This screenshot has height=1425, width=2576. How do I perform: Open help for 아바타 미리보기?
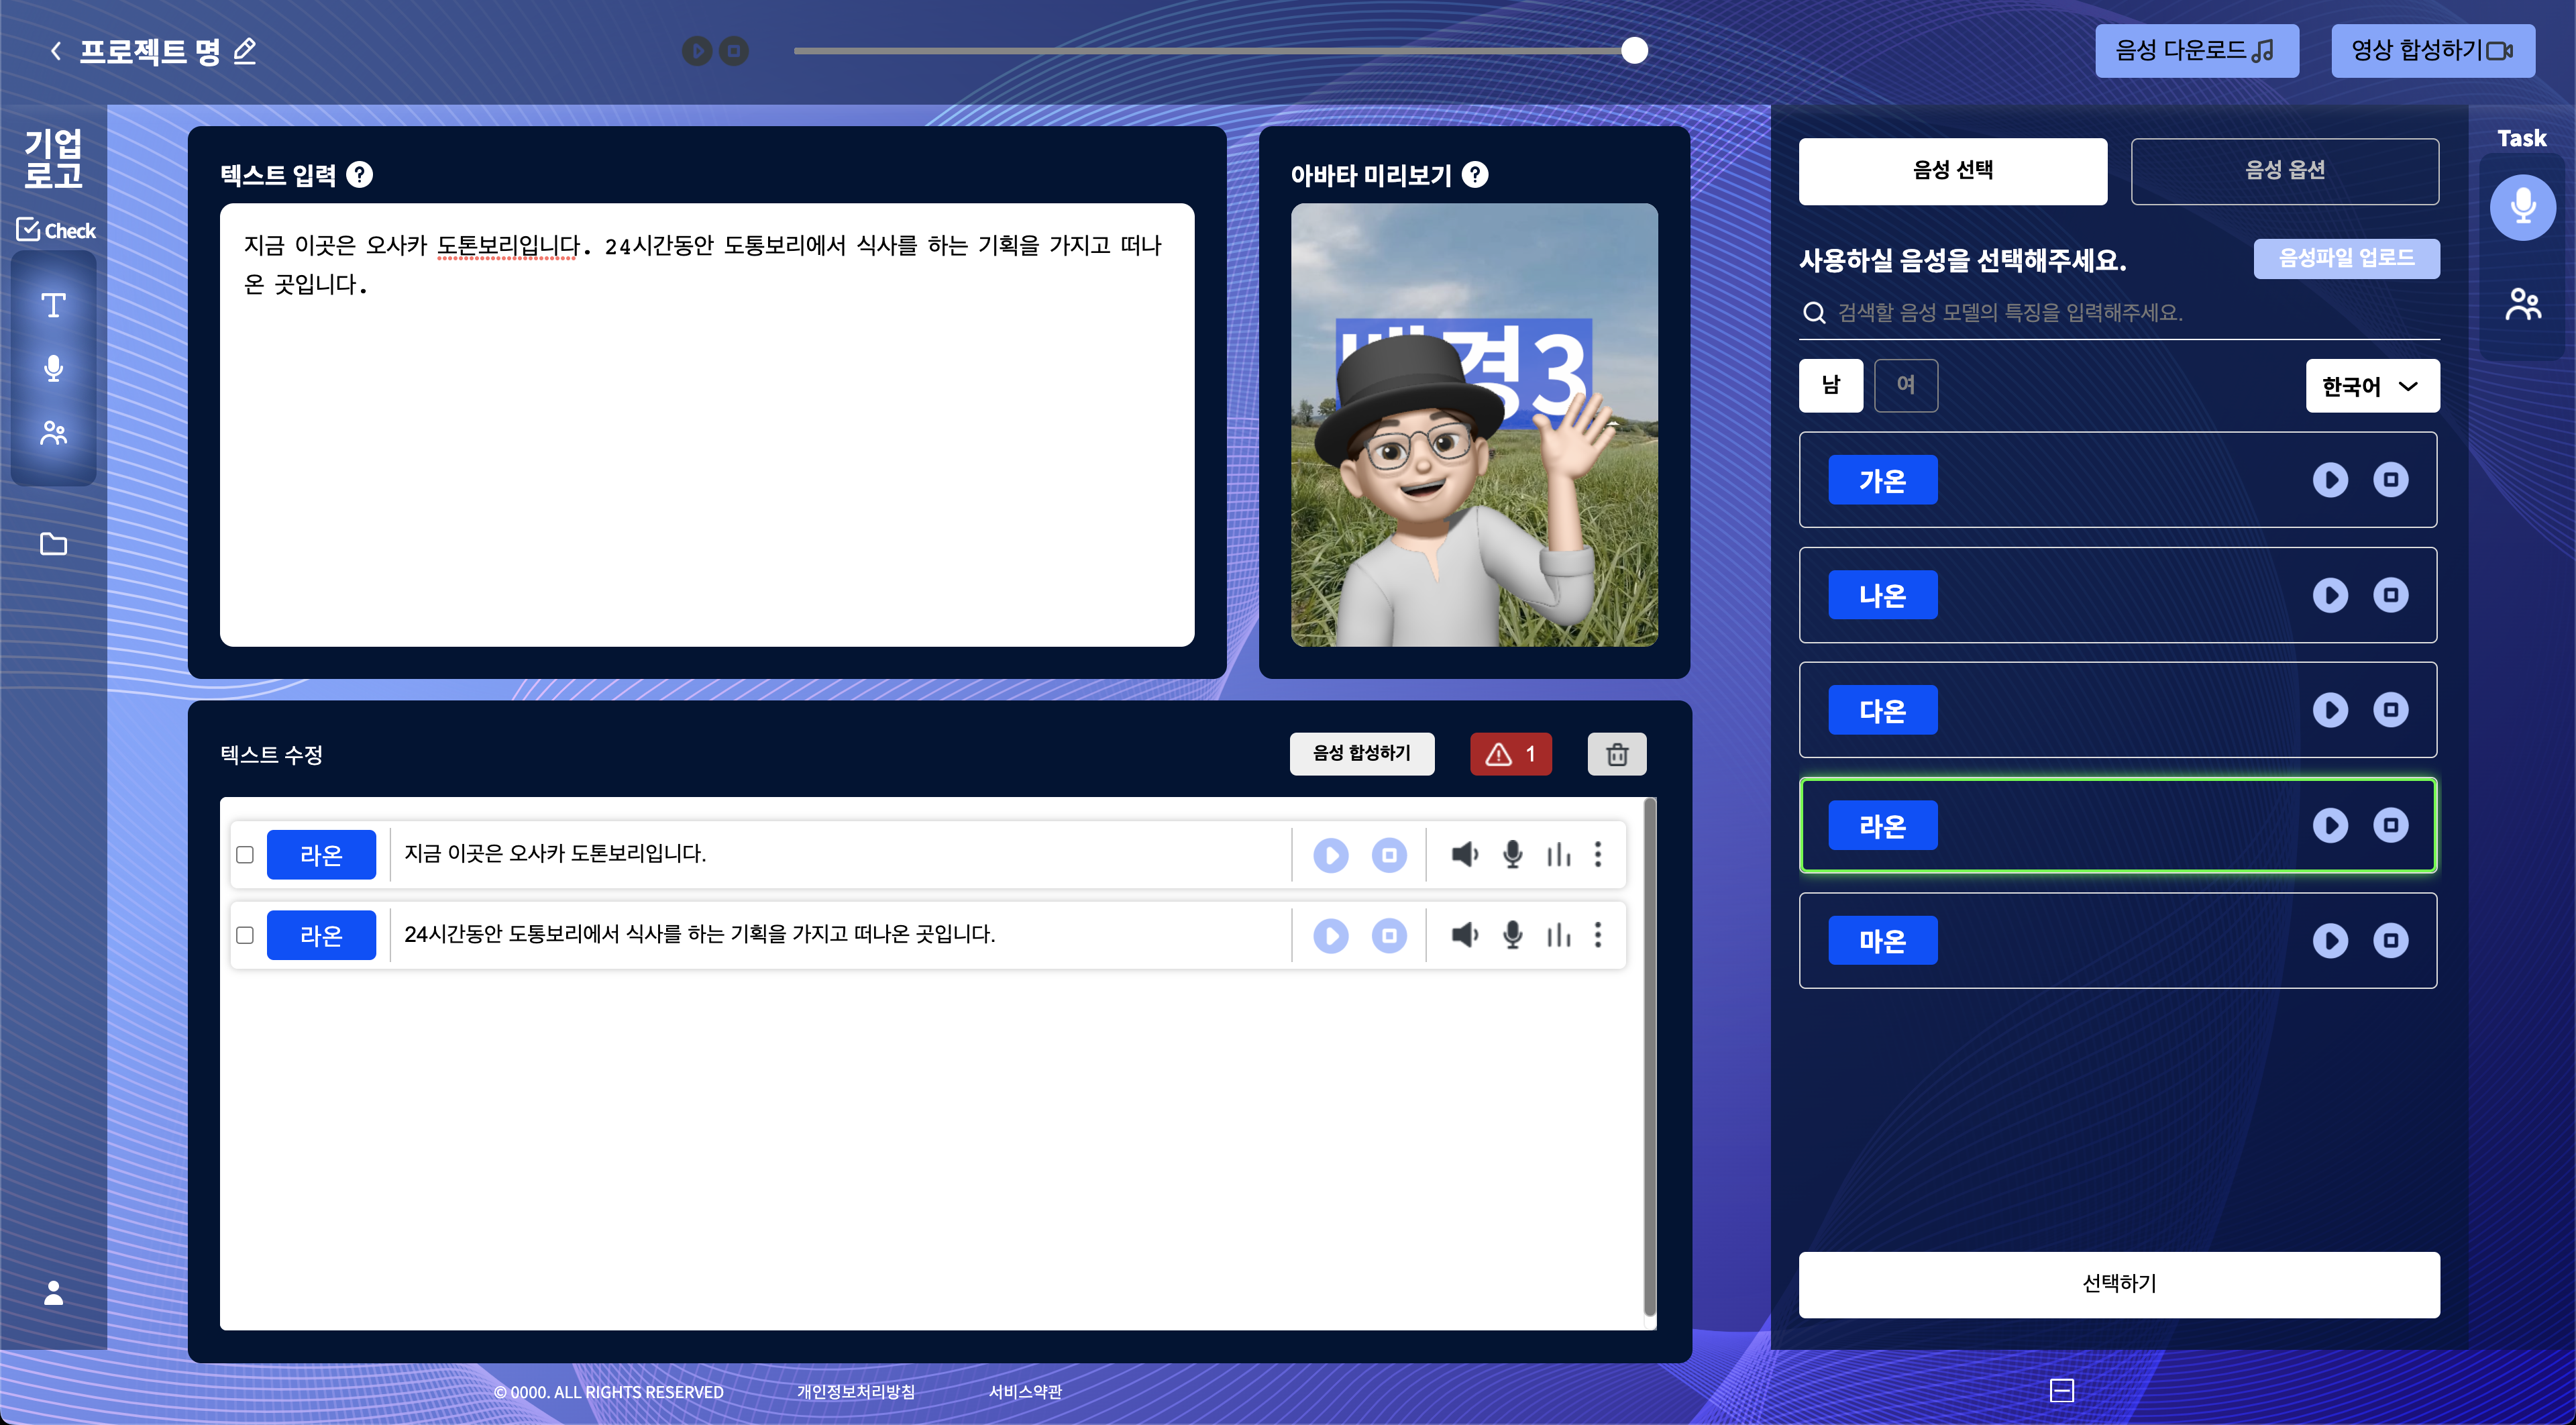[x=1475, y=175]
